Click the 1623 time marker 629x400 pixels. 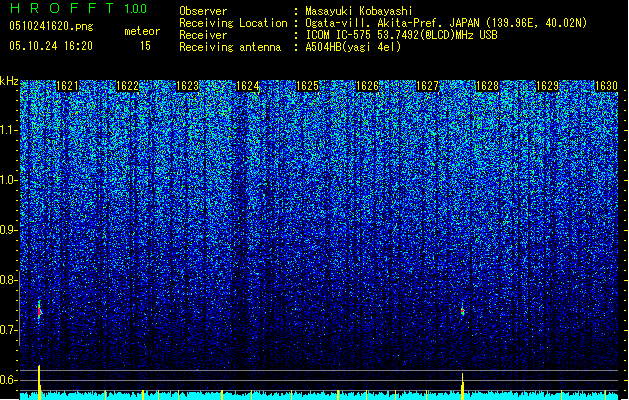click(187, 86)
